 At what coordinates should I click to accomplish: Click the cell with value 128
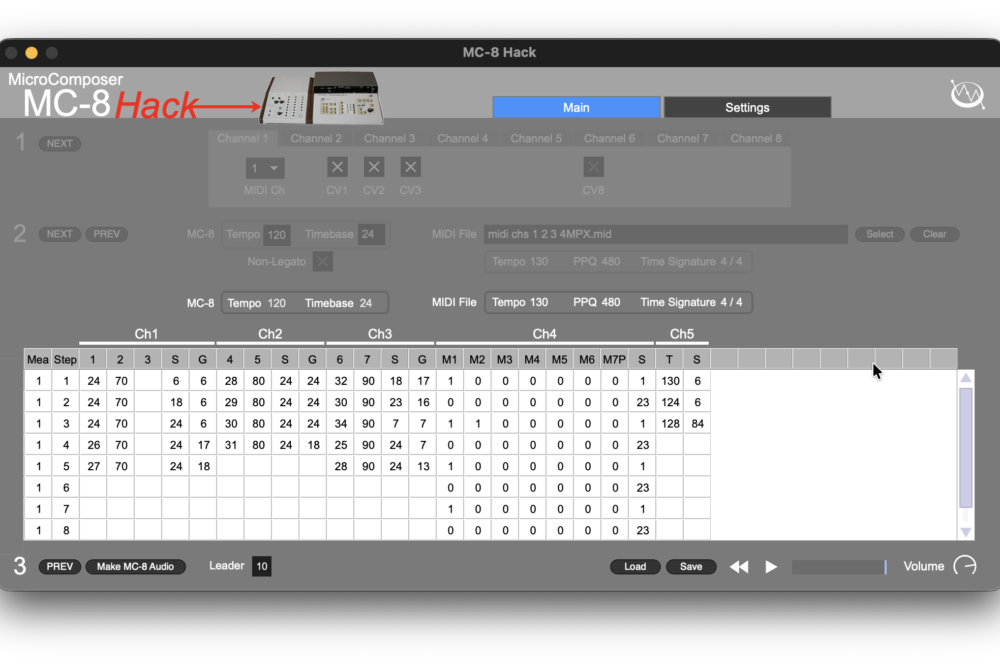coord(670,424)
